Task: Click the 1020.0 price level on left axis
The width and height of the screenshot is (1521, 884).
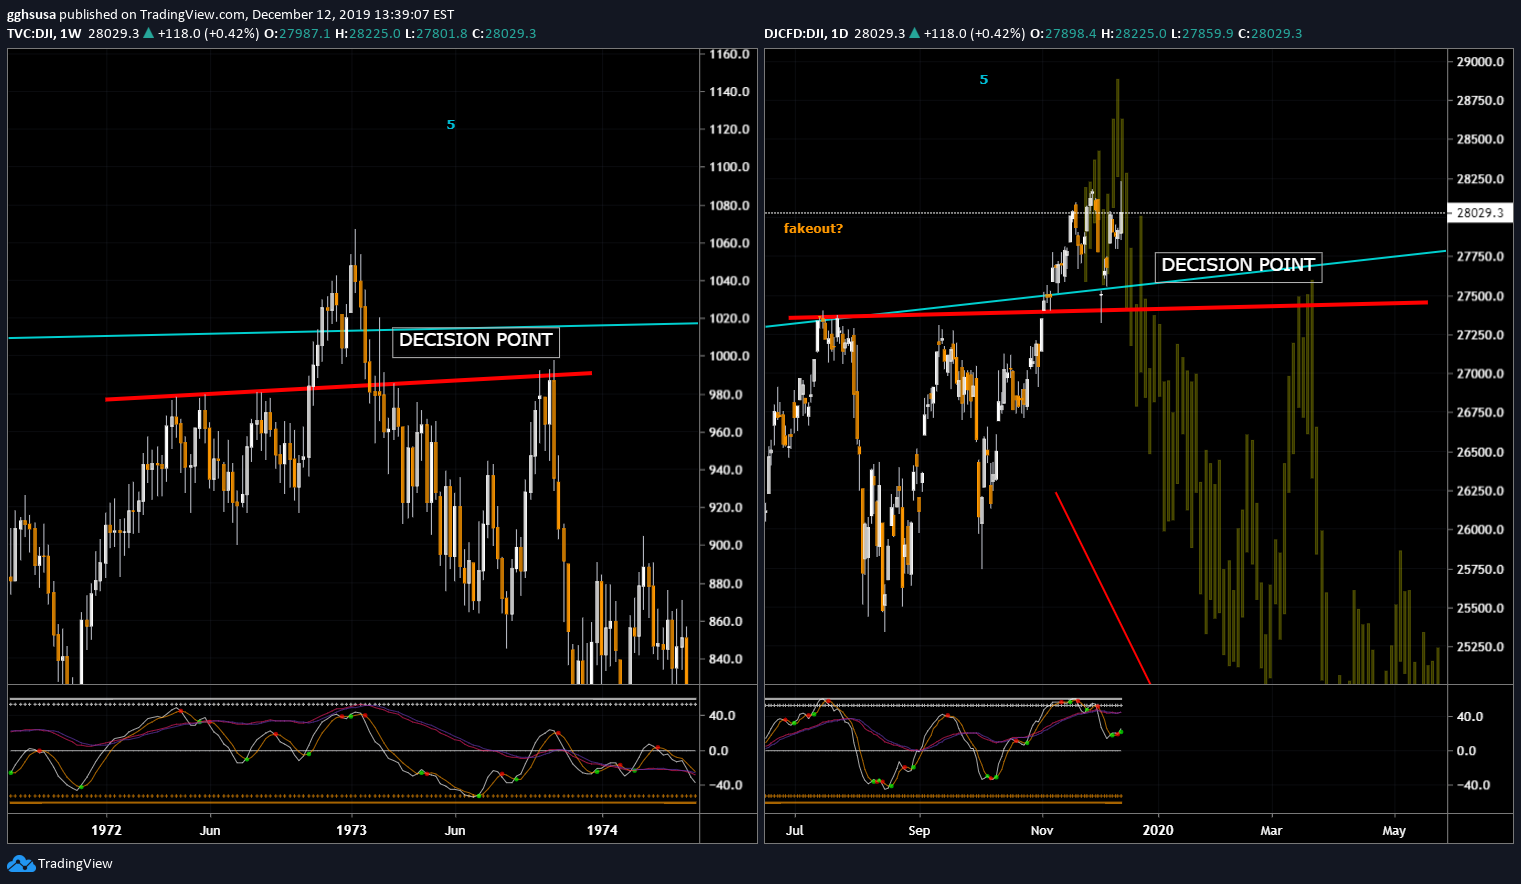Action: [730, 318]
